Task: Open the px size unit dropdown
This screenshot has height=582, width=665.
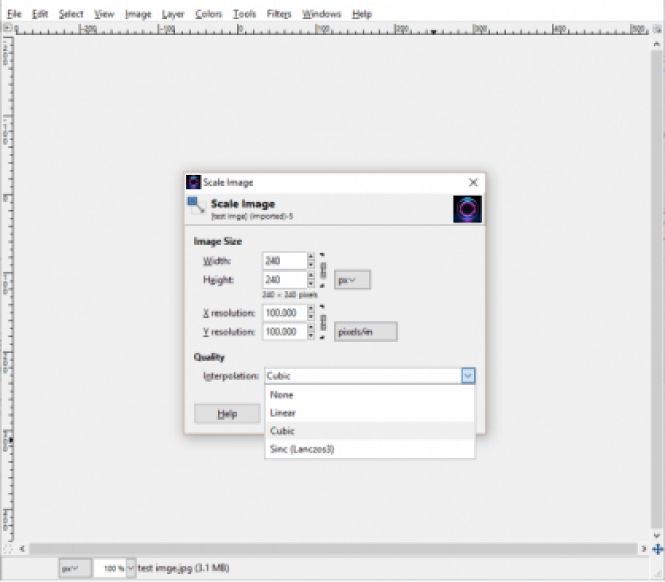Action: [x=352, y=280]
